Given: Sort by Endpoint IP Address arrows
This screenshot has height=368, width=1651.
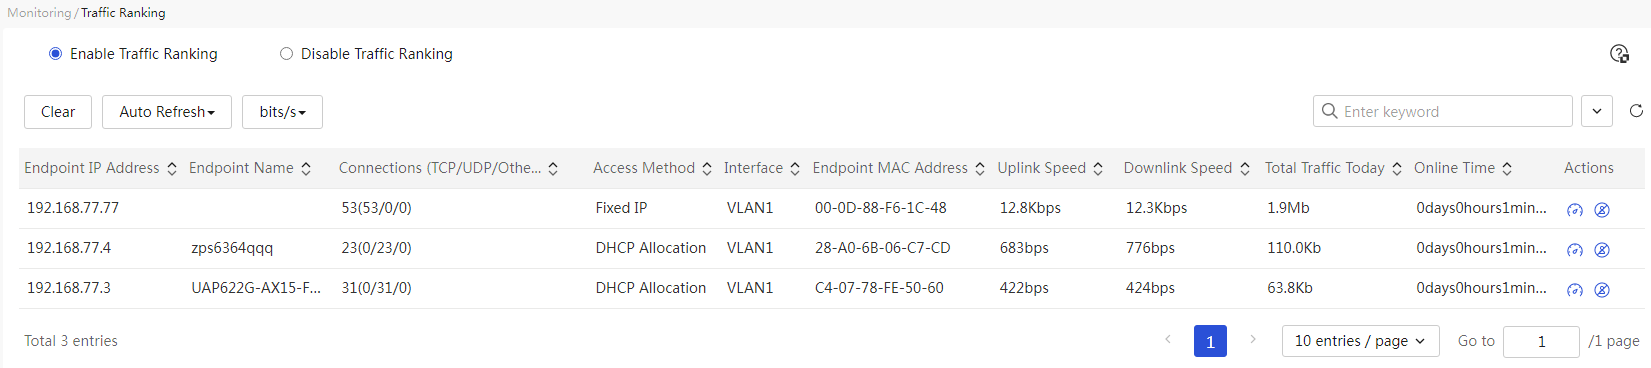Looking at the screenshot, I should coord(172,169).
